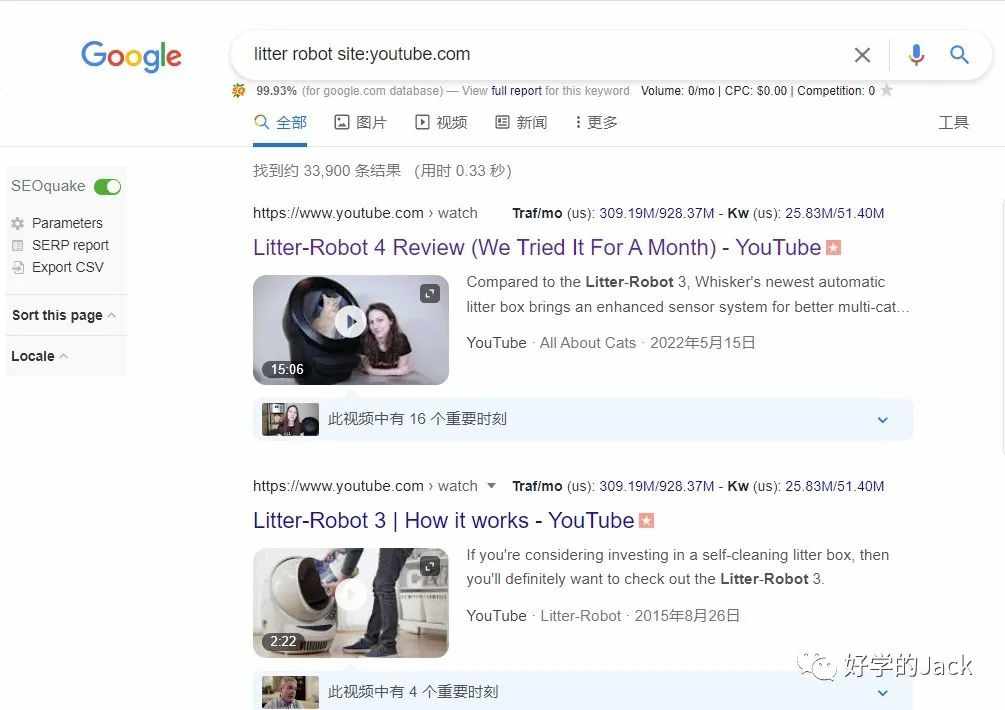Start voice search with microphone icon
Image resolution: width=1005 pixels, height=710 pixels.
tap(917, 55)
